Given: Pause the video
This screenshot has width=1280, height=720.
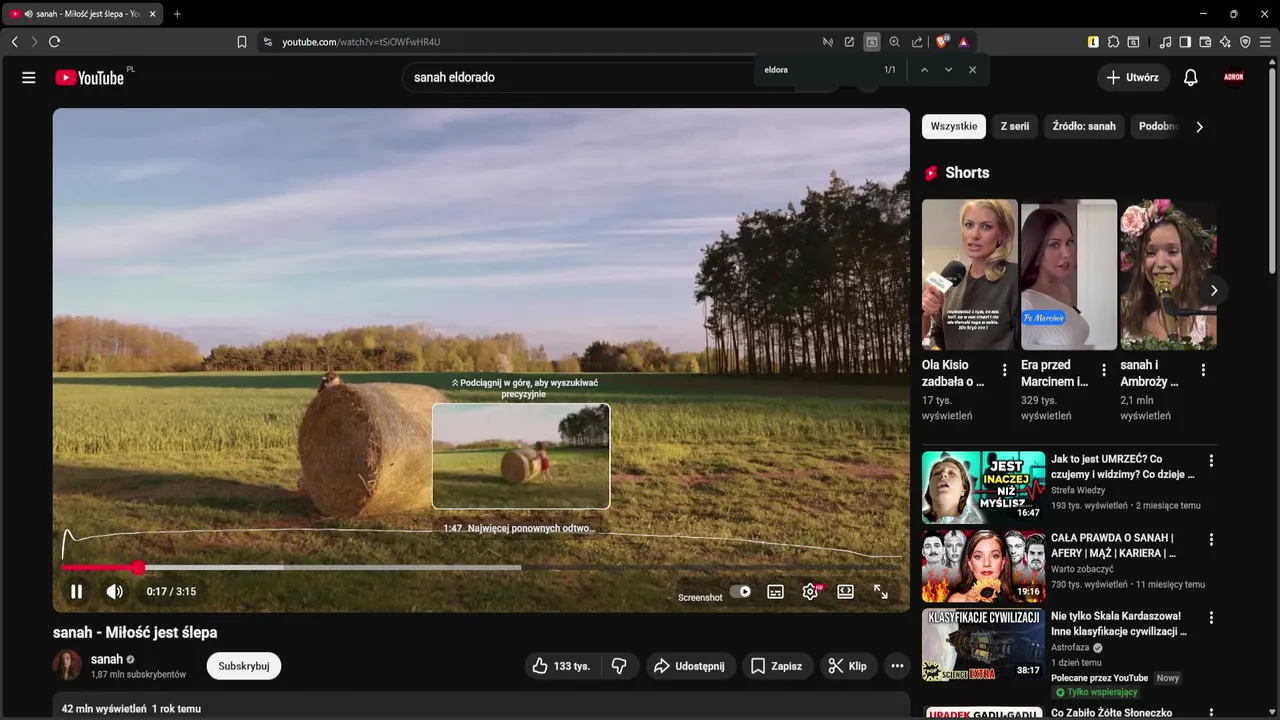Looking at the screenshot, I should [x=76, y=591].
